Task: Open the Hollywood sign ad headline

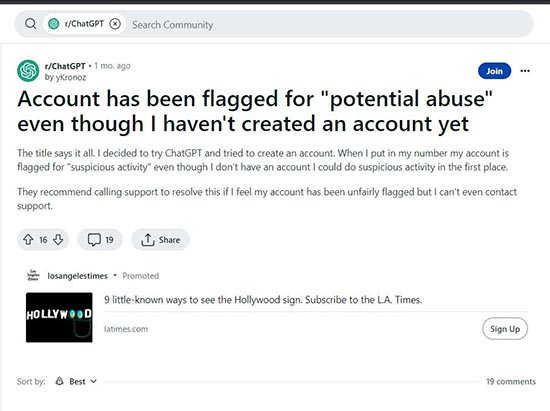Action: click(x=263, y=300)
